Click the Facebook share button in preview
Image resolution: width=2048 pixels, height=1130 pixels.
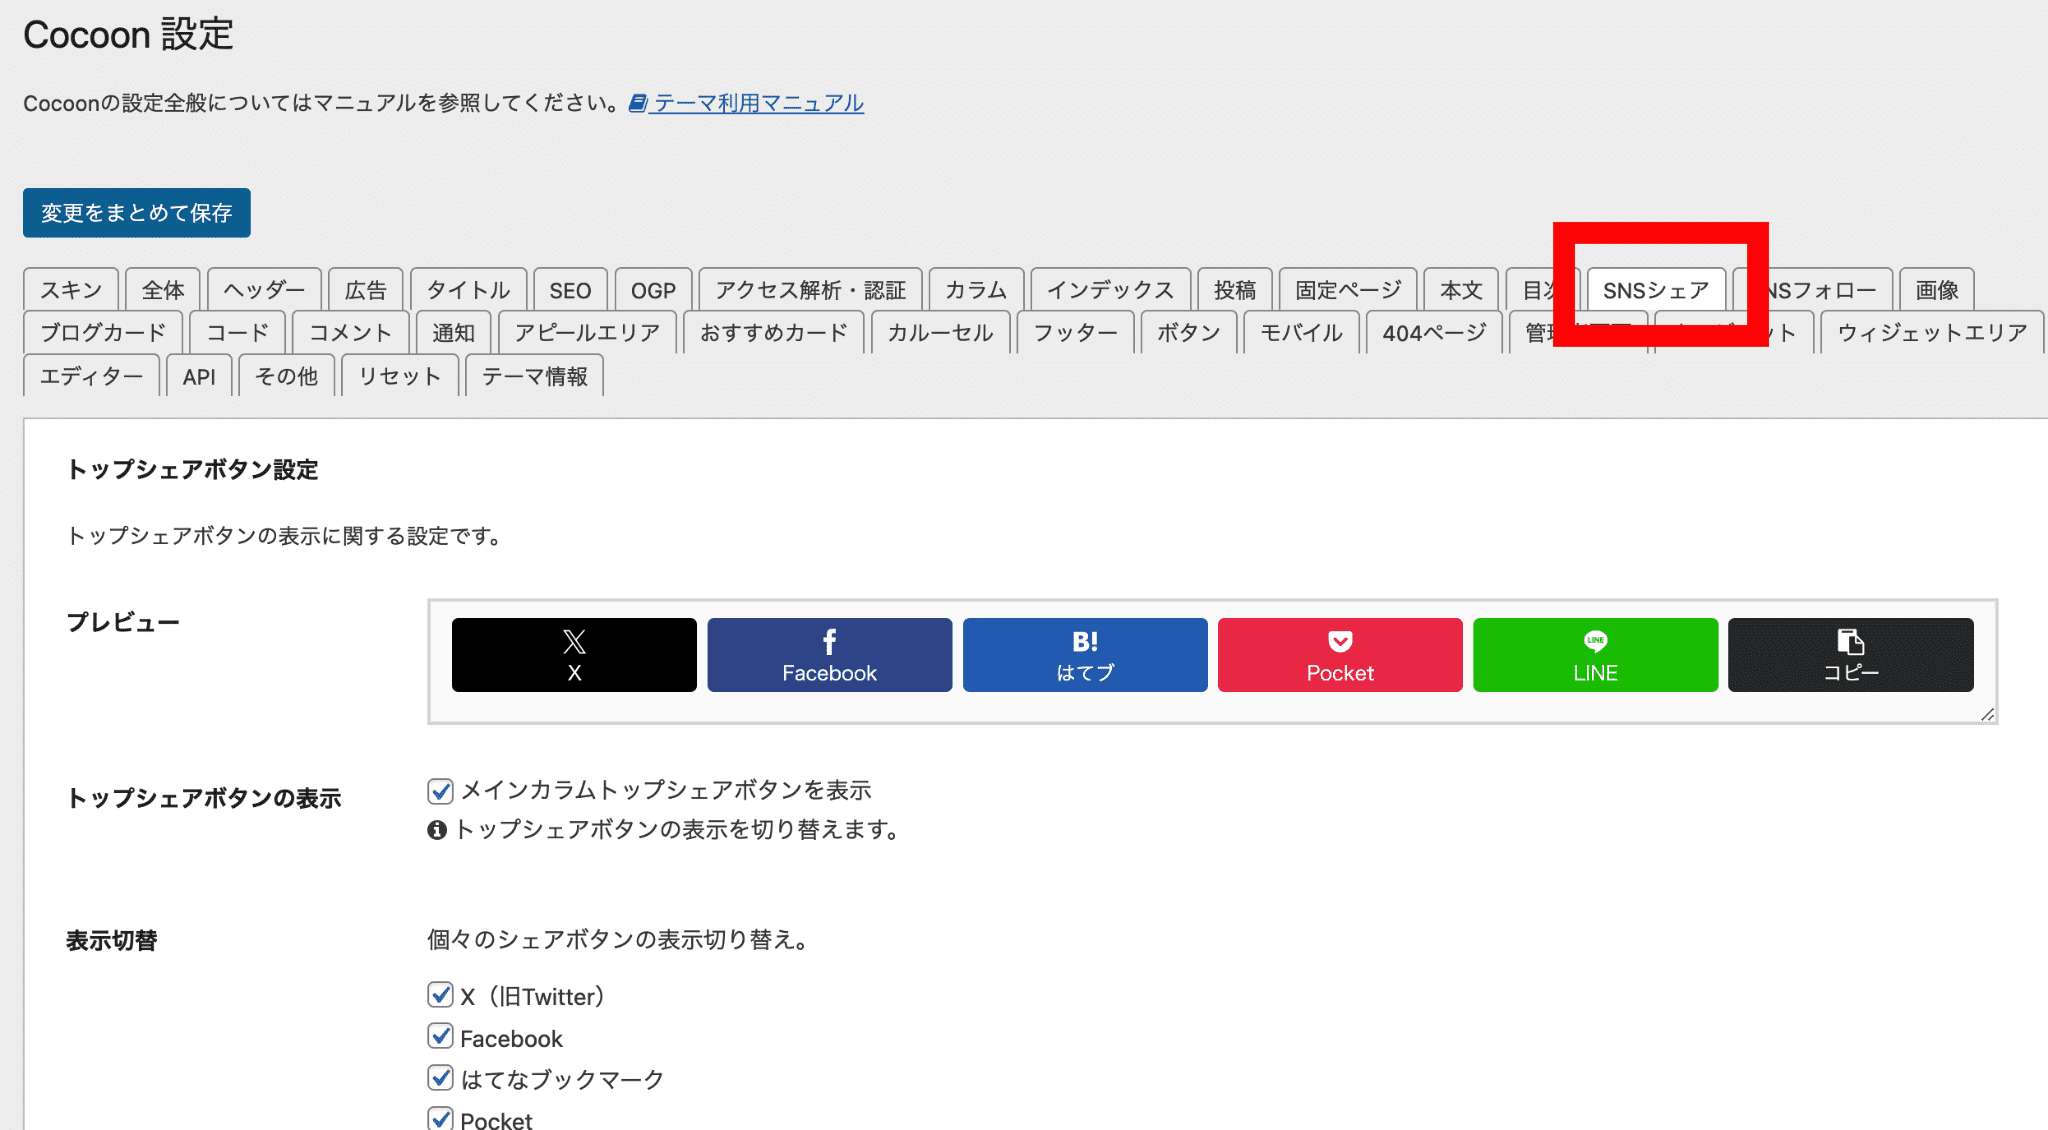(829, 655)
